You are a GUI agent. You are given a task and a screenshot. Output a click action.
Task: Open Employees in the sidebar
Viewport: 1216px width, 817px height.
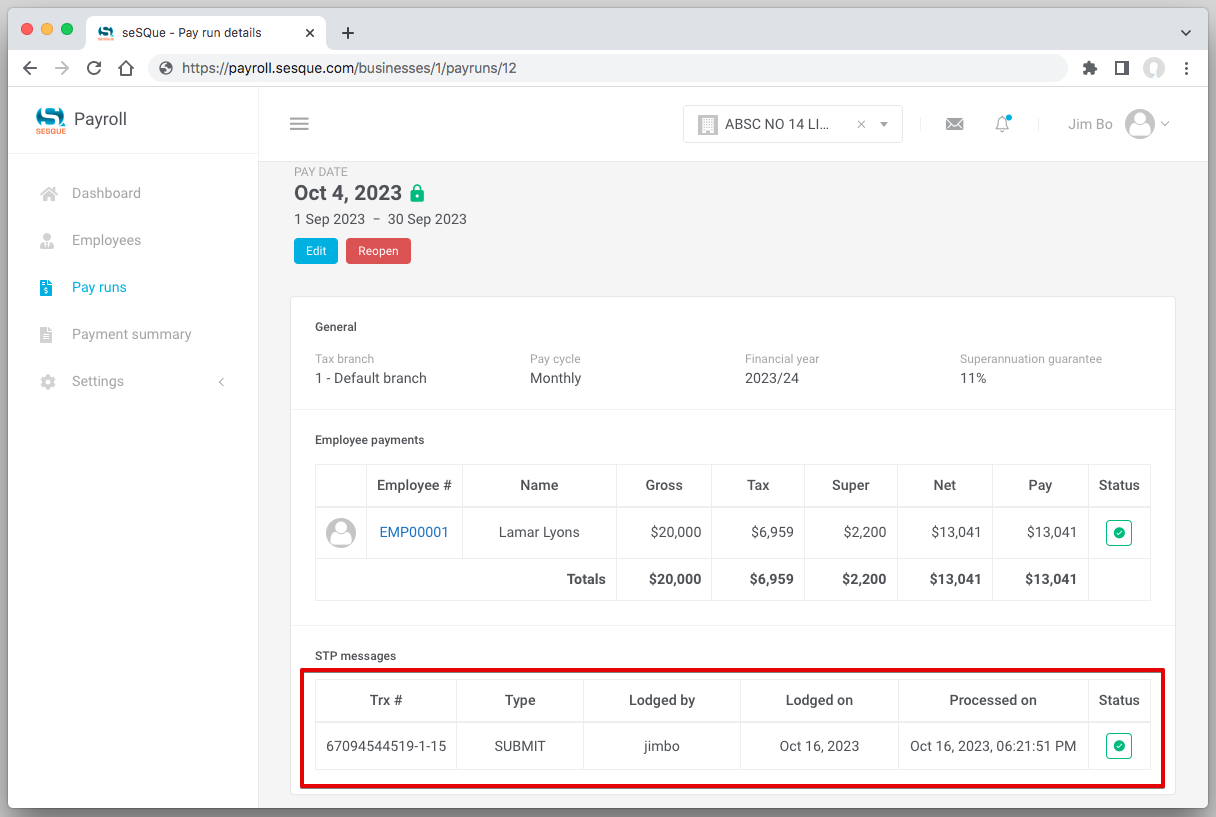tap(106, 240)
